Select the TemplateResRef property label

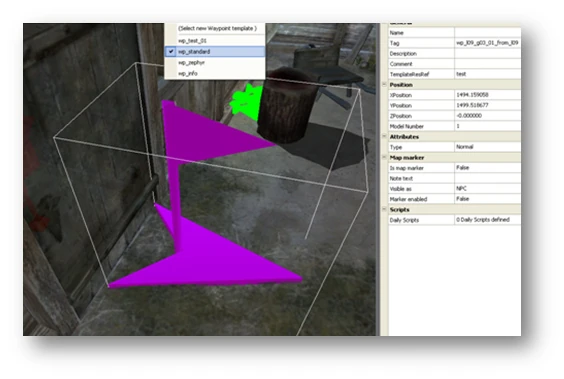coord(409,74)
